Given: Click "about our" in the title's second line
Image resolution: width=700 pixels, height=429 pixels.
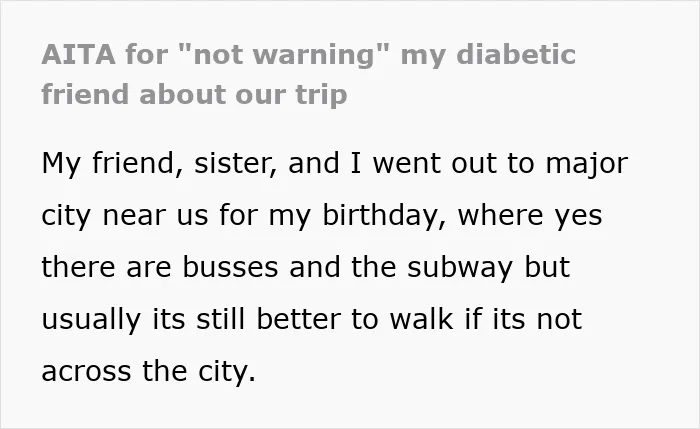Looking at the screenshot, I should tap(212, 95).
